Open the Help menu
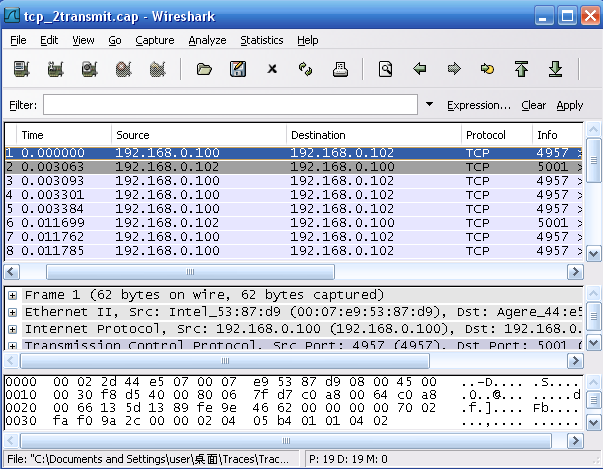The width and height of the screenshot is (603, 469). [x=308, y=40]
